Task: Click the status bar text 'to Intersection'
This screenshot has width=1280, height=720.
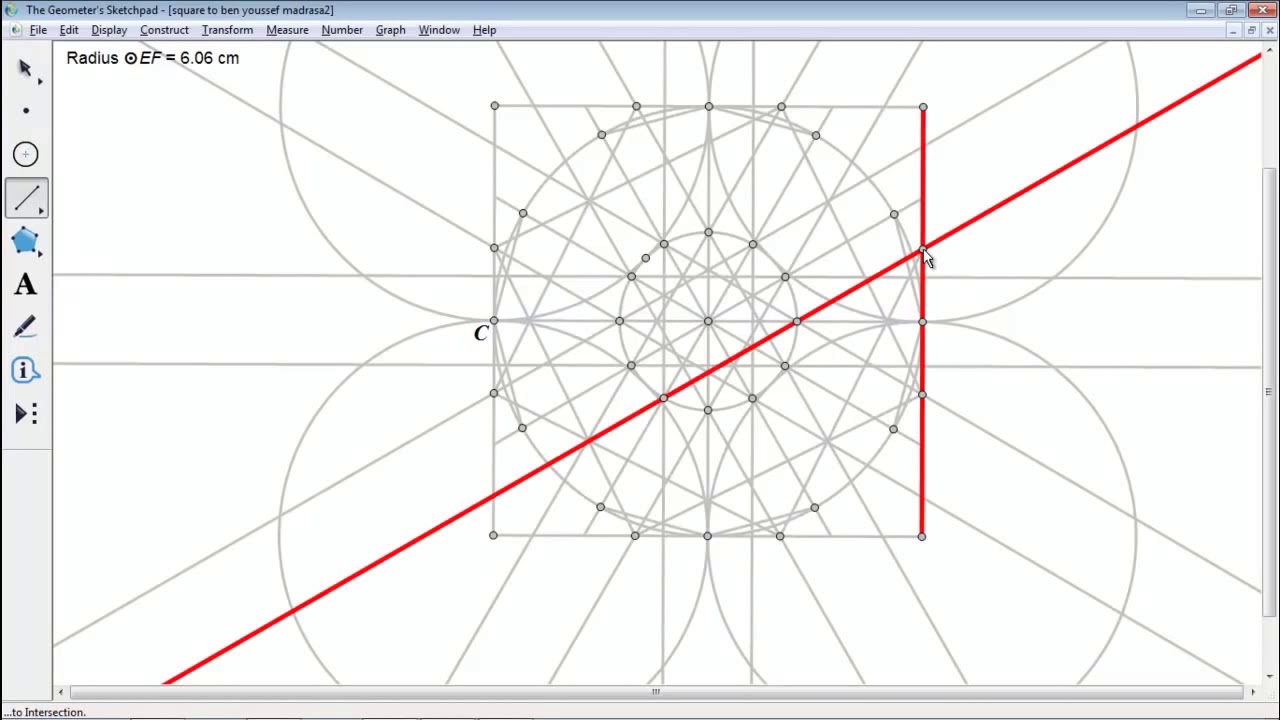Action: (x=45, y=712)
